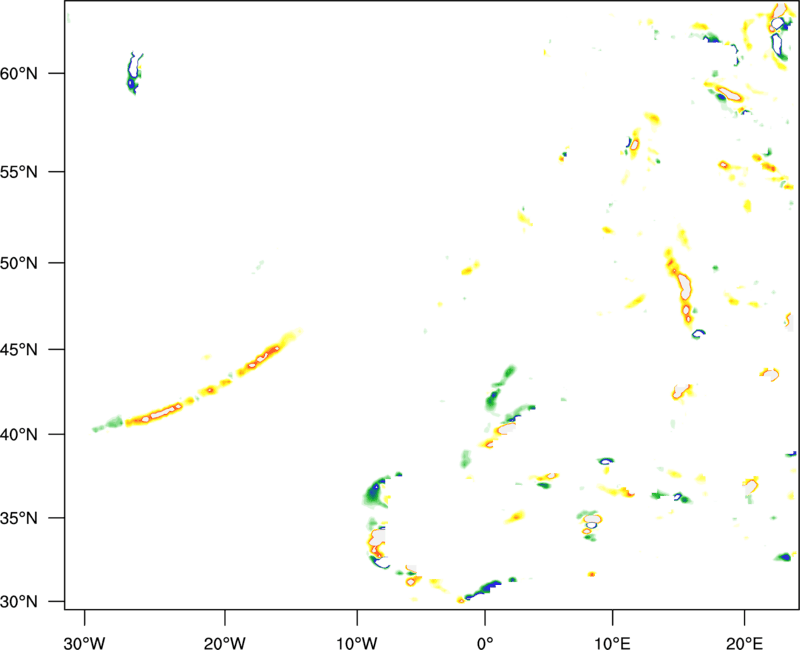
Task: Click the 30°N latitude label
Action: click(19, 602)
